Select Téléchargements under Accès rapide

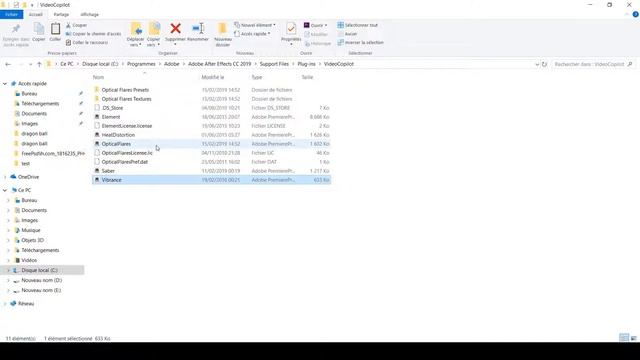click(40, 104)
